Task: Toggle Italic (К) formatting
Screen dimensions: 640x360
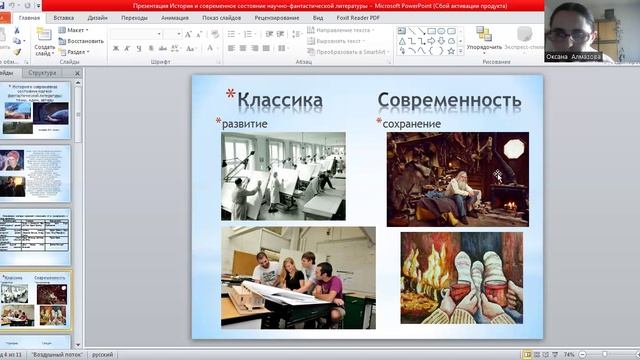Action: click(127, 49)
